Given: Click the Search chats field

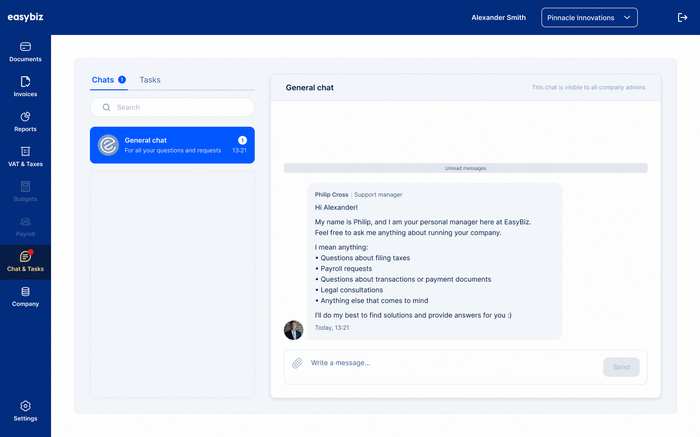Looking at the screenshot, I should point(172,107).
